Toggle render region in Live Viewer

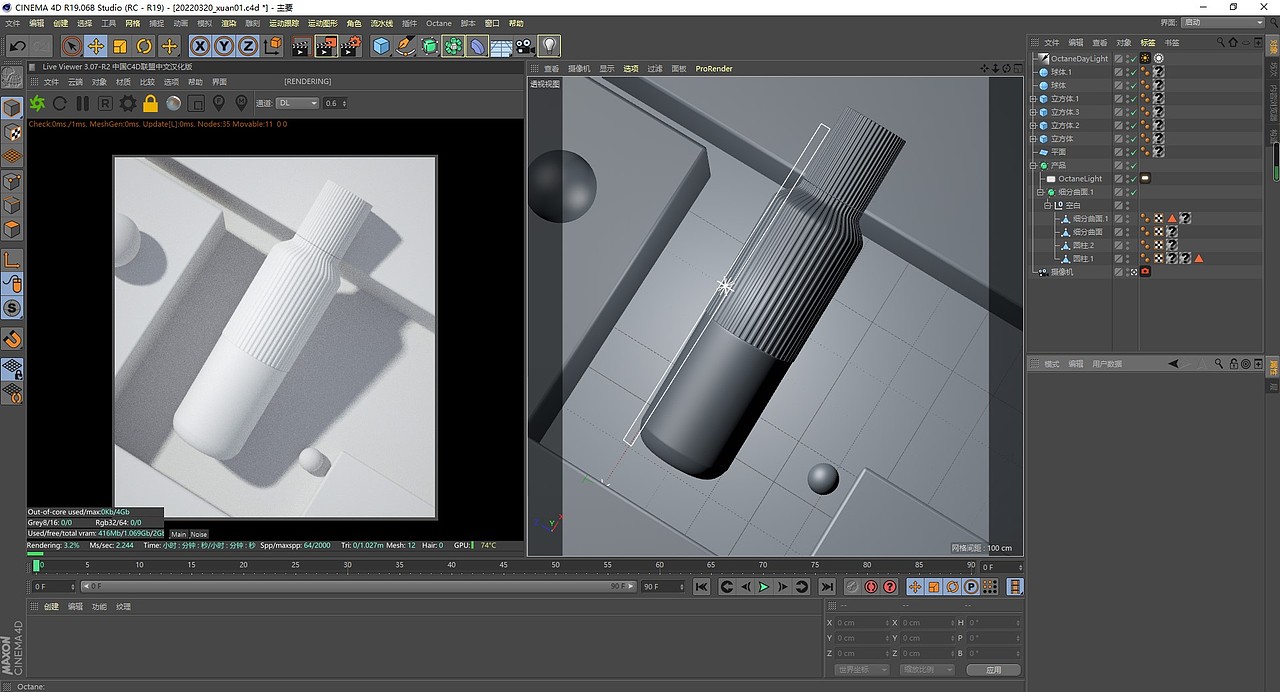pyautogui.click(x=196, y=103)
